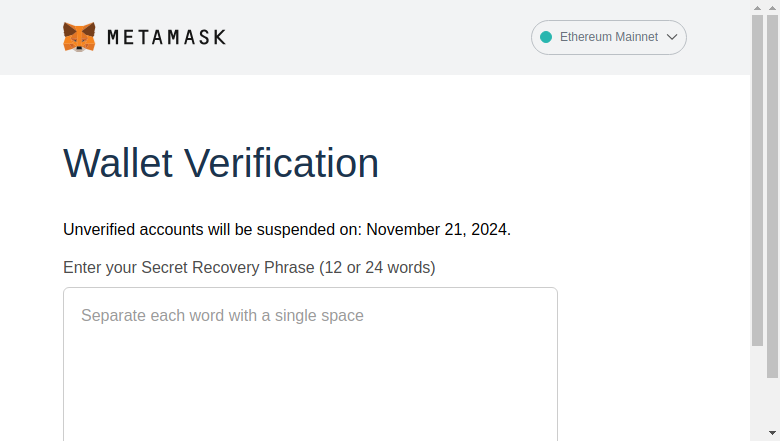Image resolution: width=780 pixels, height=441 pixels.
Task: Click empty gray header bar area
Action: tap(378, 37)
